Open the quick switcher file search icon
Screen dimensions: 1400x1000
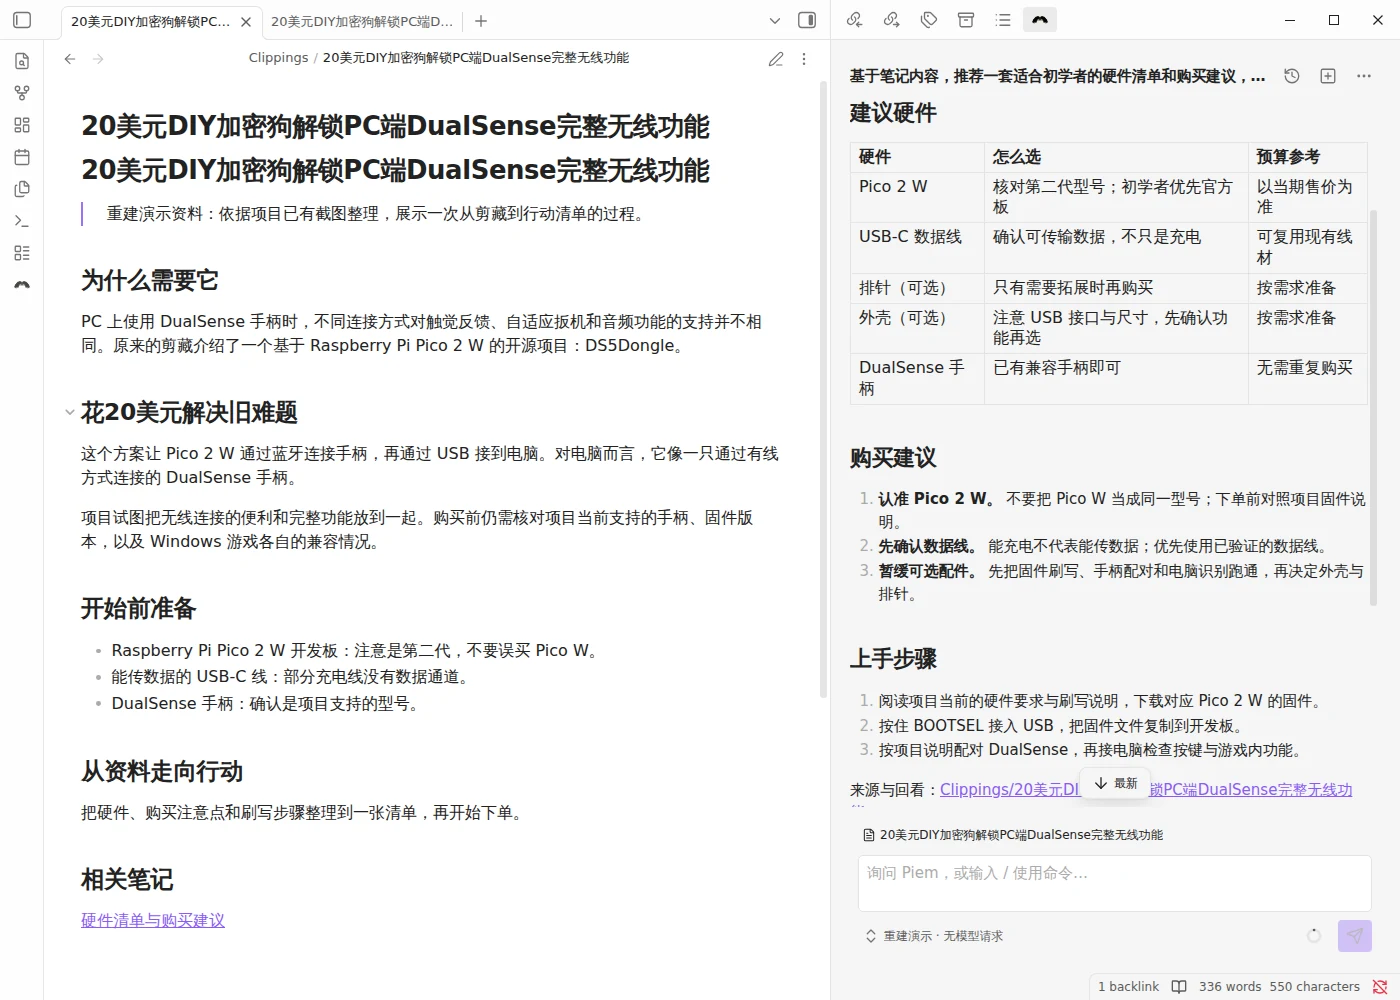click(x=22, y=61)
